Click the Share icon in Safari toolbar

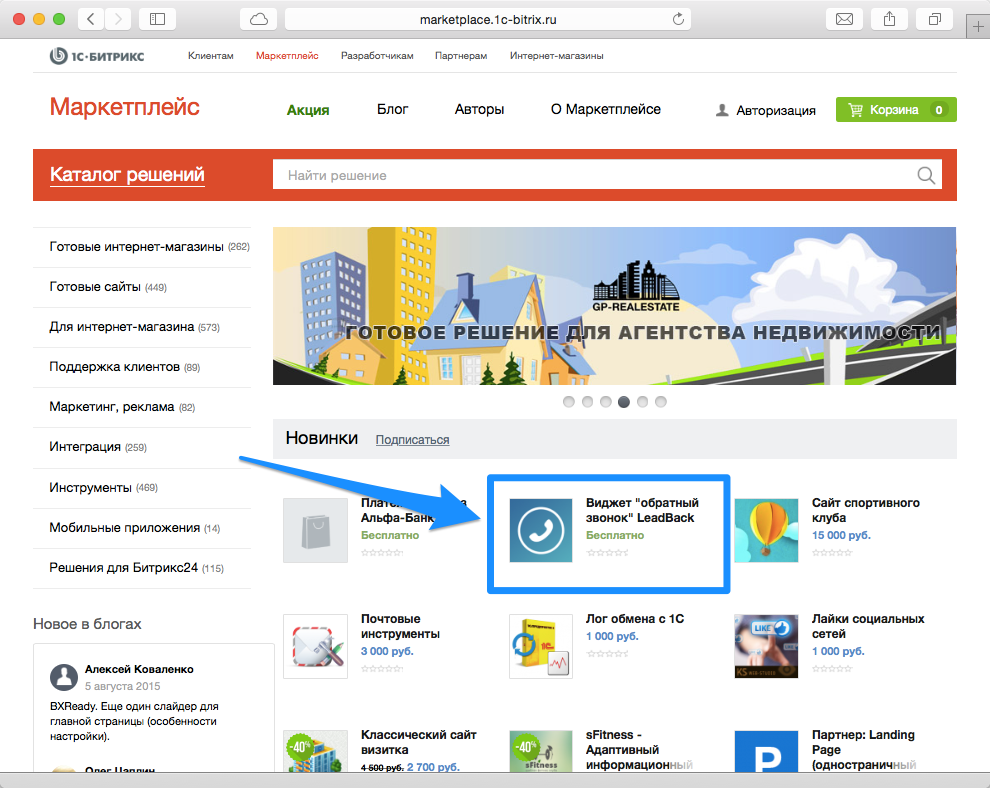coord(888,18)
